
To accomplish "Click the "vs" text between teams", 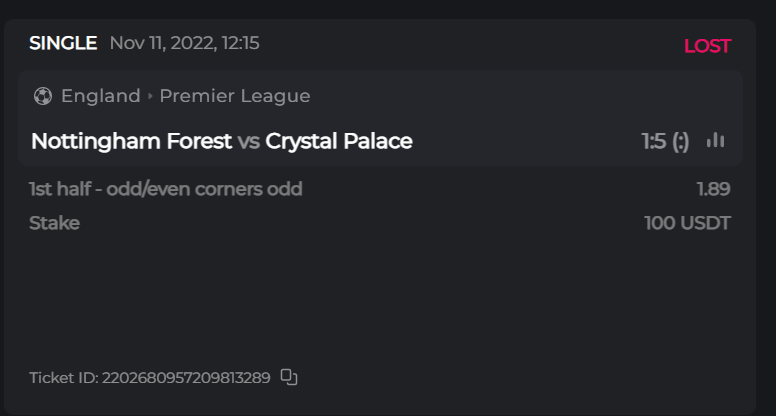I will pyautogui.click(x=249, y=141).
